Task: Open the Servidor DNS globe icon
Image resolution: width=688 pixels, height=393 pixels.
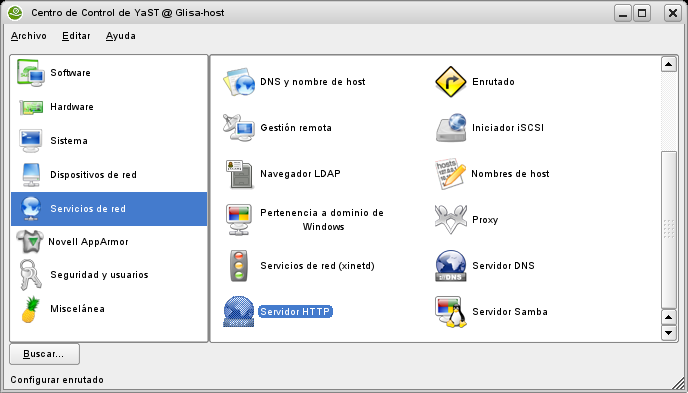Action: pyautogui.click(x=451, y=266)
